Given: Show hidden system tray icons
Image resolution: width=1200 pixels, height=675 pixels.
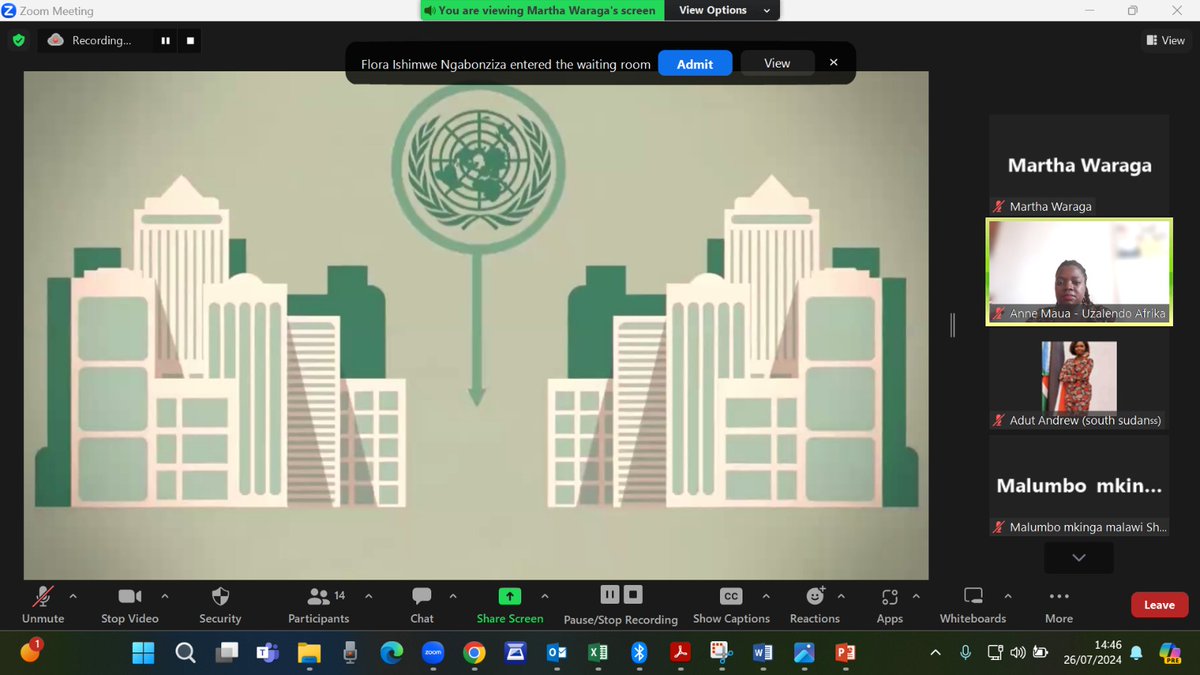Looking at the screenshot, I should 935,653.
